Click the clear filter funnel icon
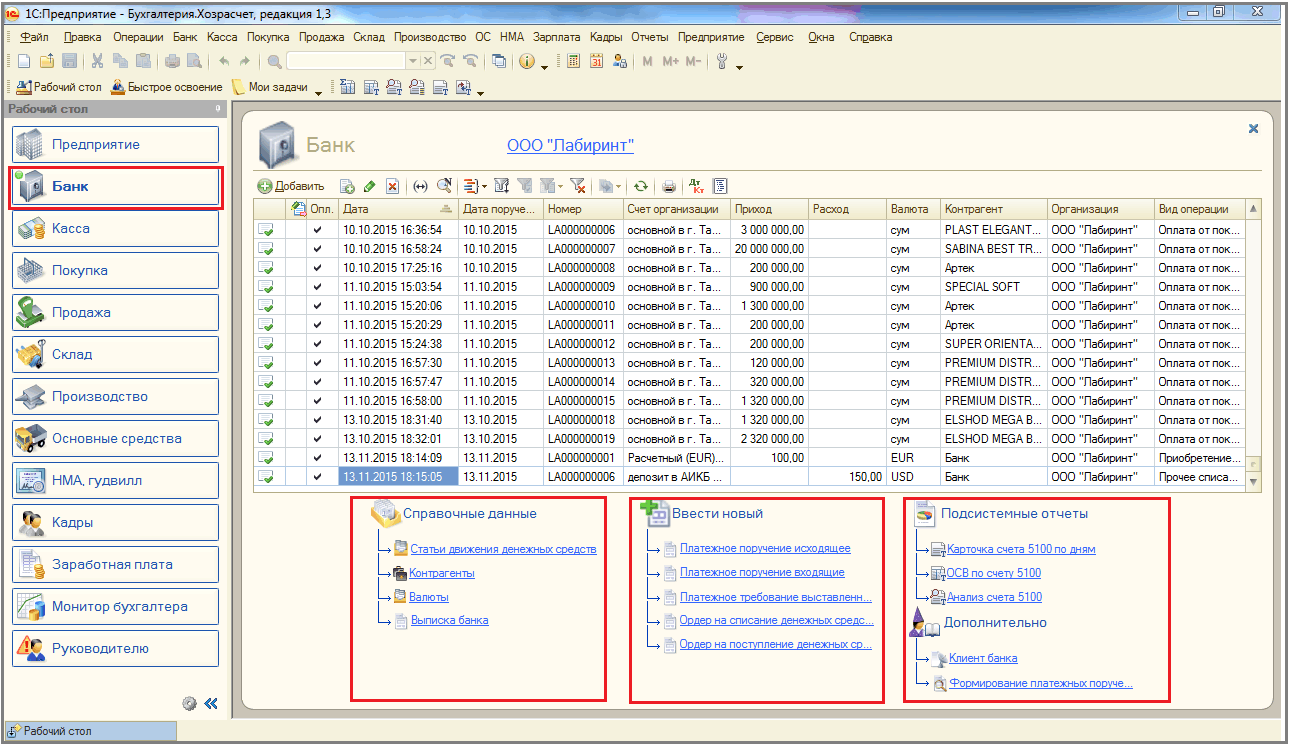Image resolution: width=1290 pixels, height=747 pixels. point(577,186)
